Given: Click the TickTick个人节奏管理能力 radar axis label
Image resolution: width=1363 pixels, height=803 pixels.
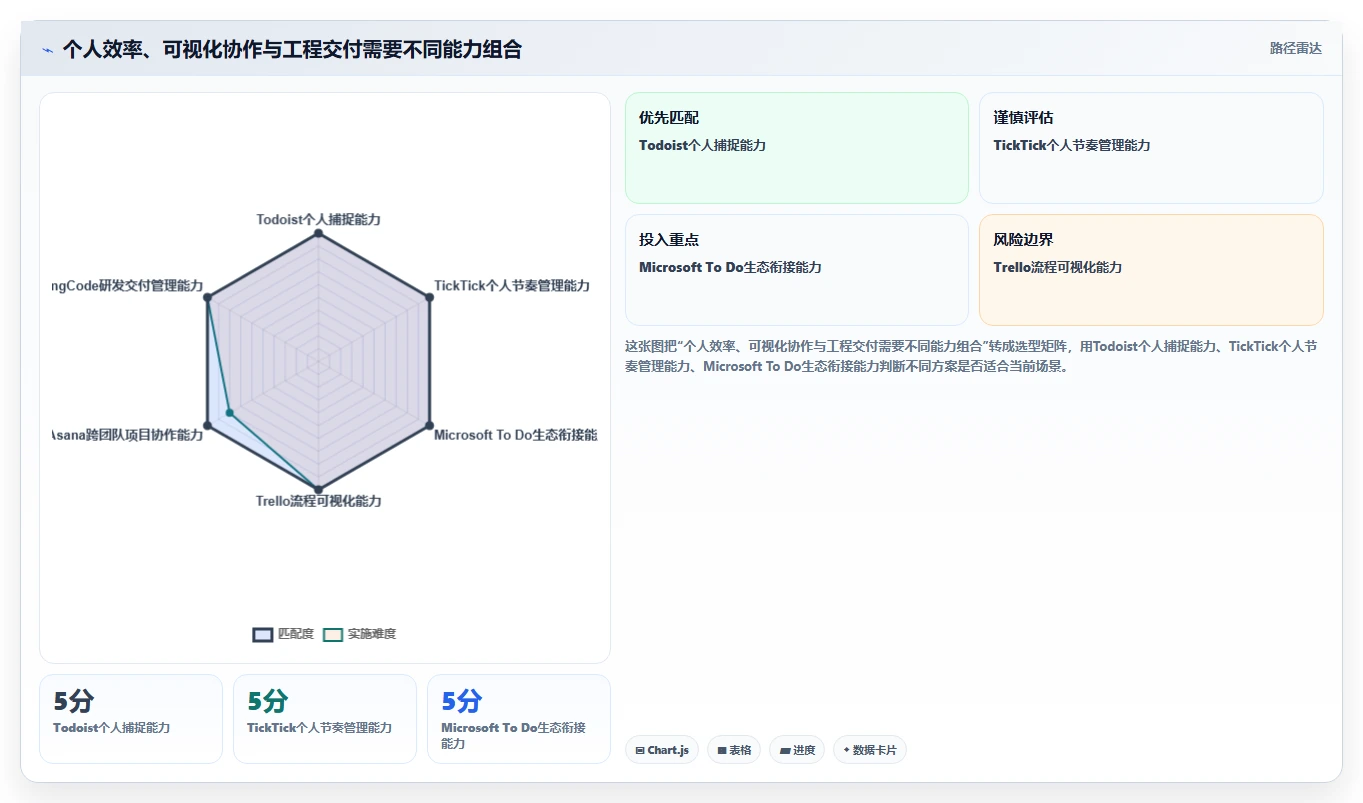Looking at the screenshot, I should click(512, 286).
